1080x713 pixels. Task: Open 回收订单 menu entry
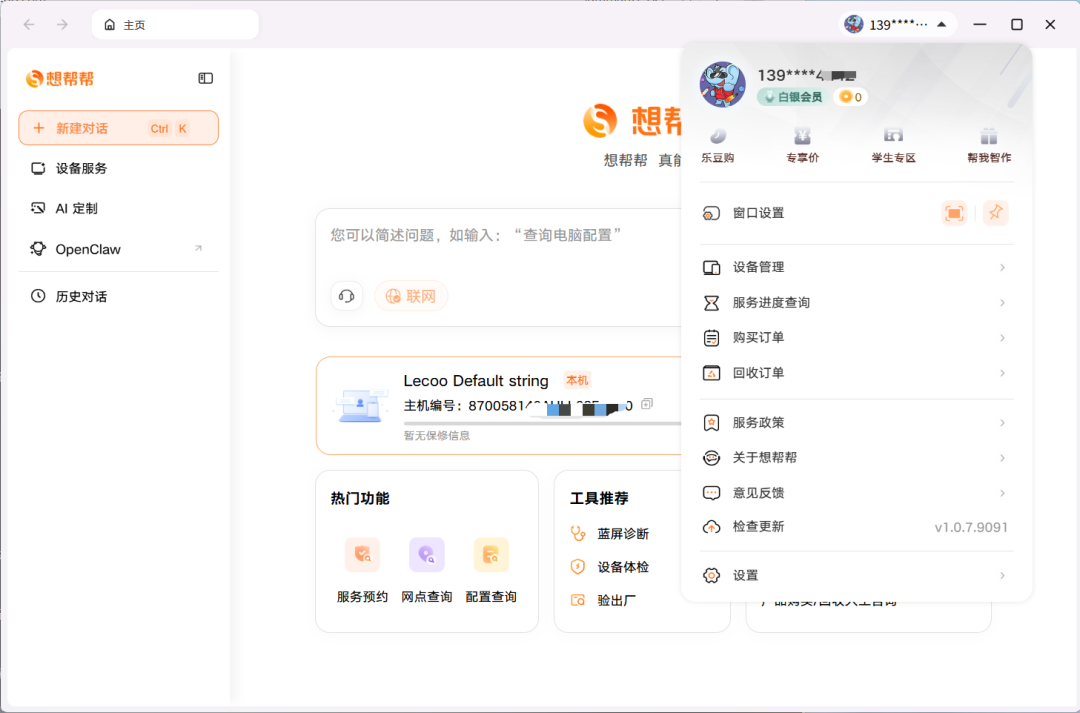point(856,373)
